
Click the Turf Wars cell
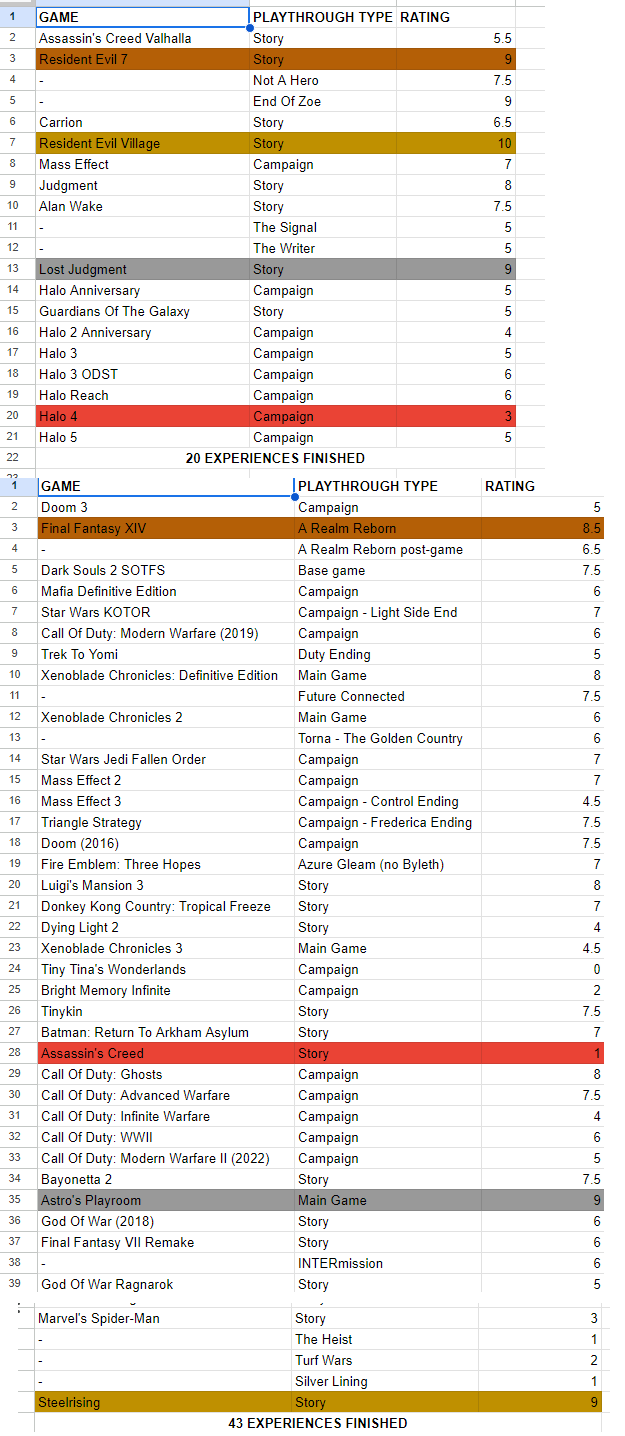(385, 1360)
